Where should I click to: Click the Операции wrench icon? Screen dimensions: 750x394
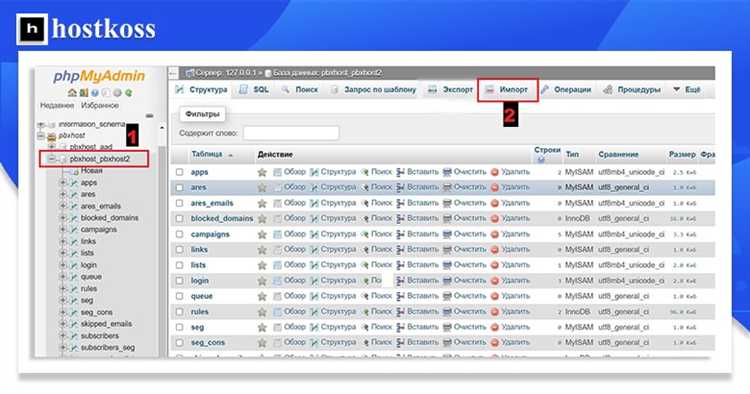point(544,89)
